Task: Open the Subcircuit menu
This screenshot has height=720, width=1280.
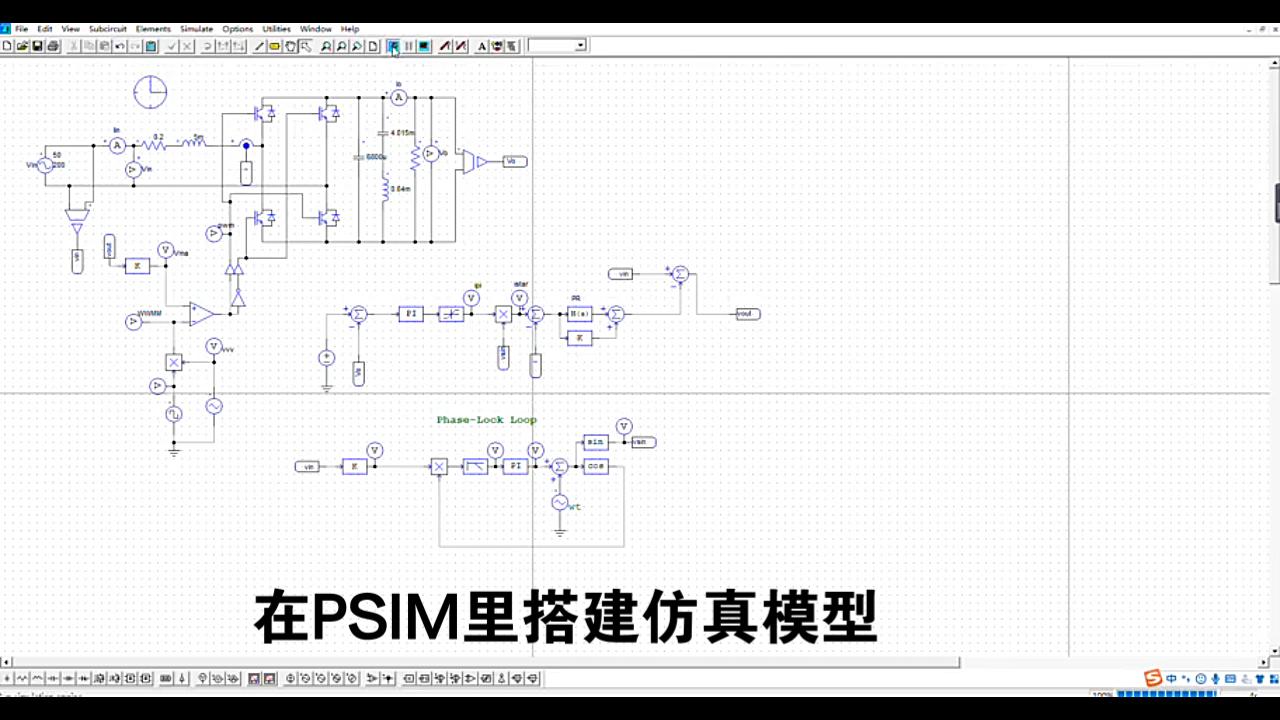Action: click(108, 29)
